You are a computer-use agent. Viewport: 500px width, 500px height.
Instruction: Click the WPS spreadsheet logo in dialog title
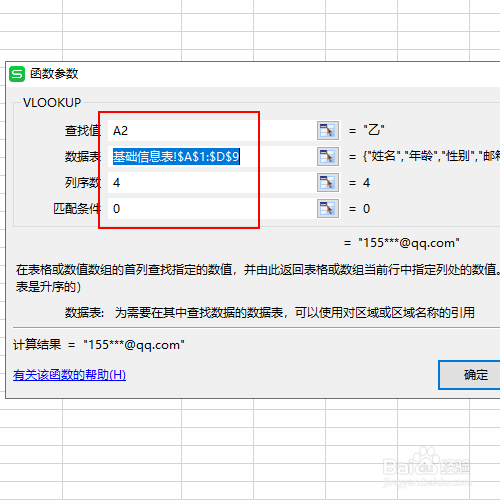tap(17, 74)
